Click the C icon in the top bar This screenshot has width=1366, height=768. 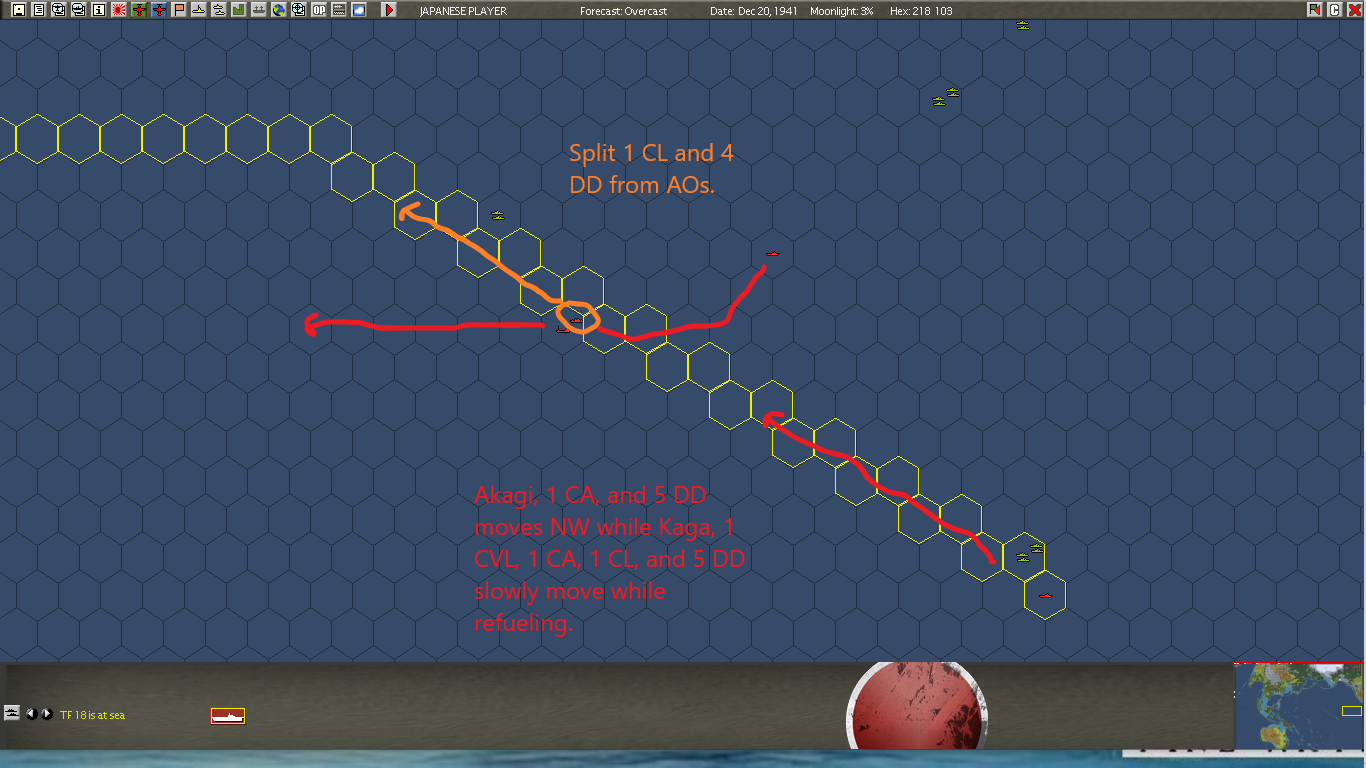coord(1334,10)
